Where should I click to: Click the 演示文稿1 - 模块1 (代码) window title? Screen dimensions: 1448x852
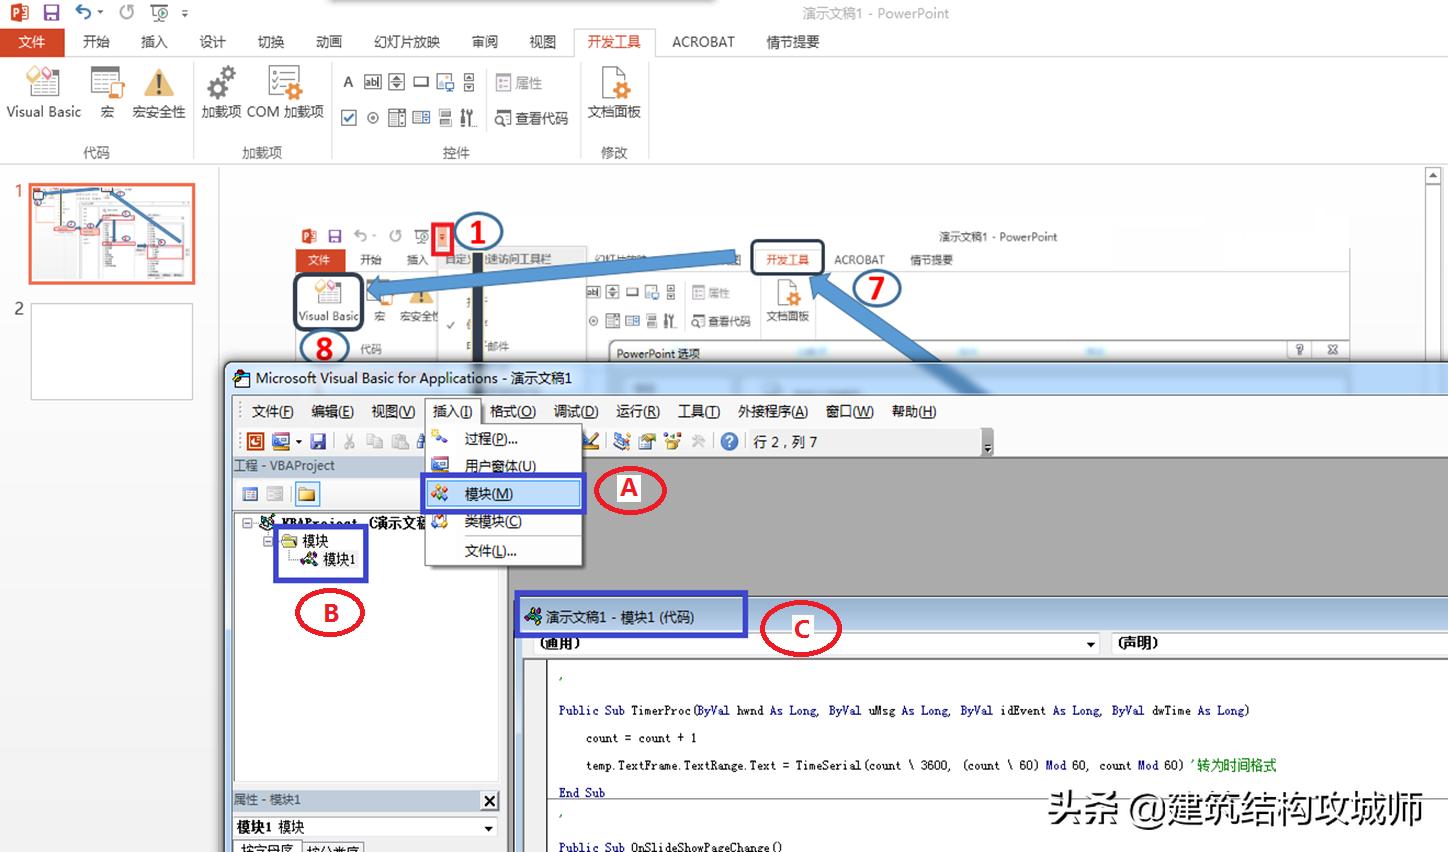(x=619, y=617)
